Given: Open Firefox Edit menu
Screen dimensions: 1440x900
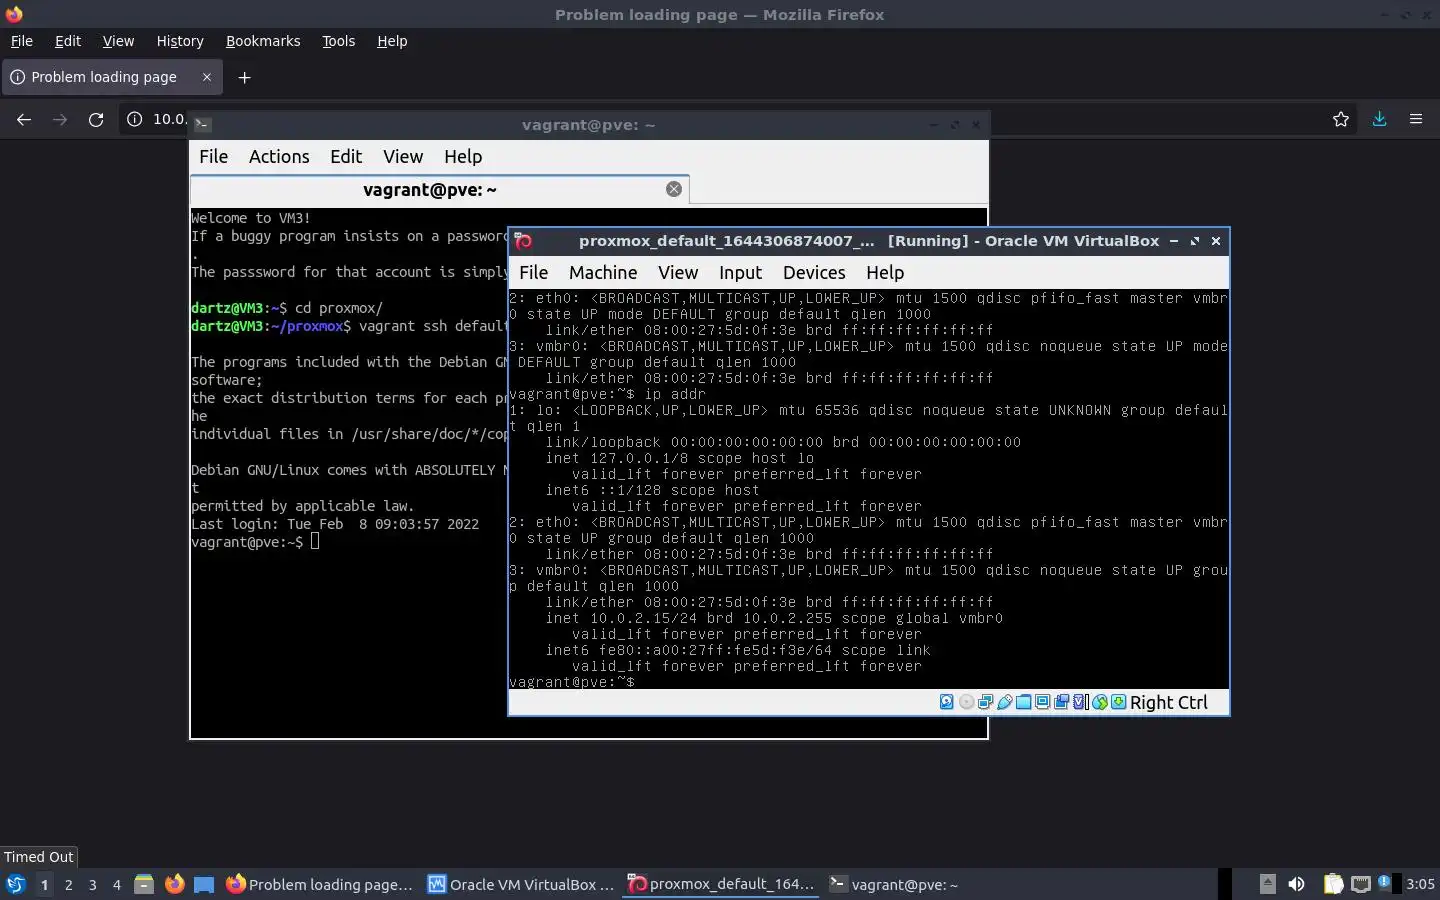Looking at the screenshot, I should pos(68,41).
